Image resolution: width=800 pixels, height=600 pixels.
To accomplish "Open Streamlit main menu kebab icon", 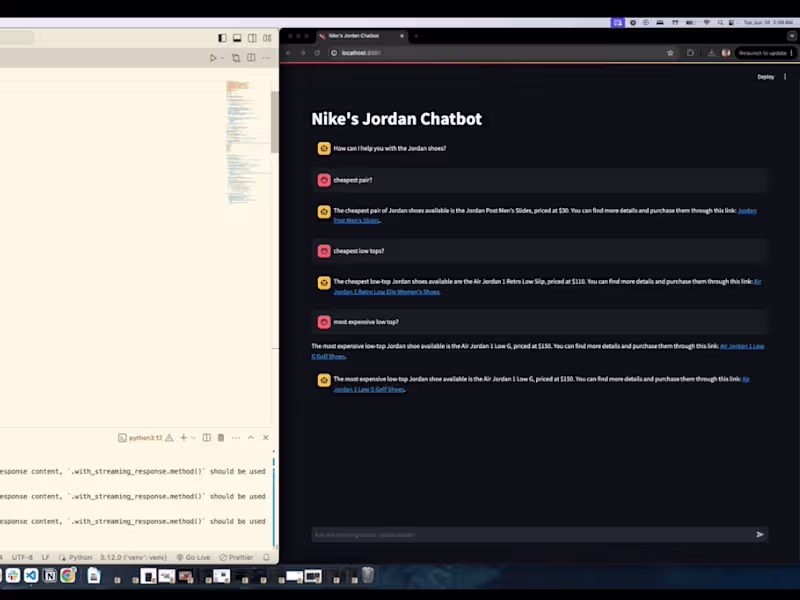I will coord(785,77).
